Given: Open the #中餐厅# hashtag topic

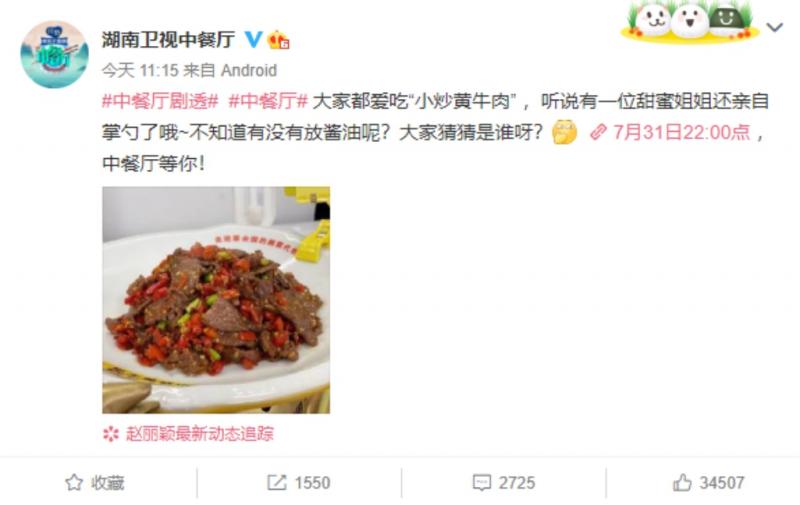Looking at the screenshot, I should pyautogui.click(x=268, y=101).
